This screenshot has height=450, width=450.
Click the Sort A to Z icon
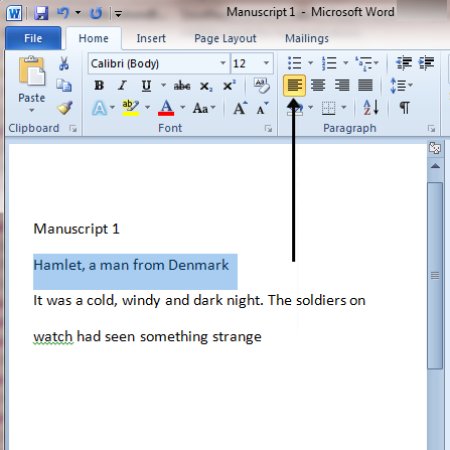(371, 108)
